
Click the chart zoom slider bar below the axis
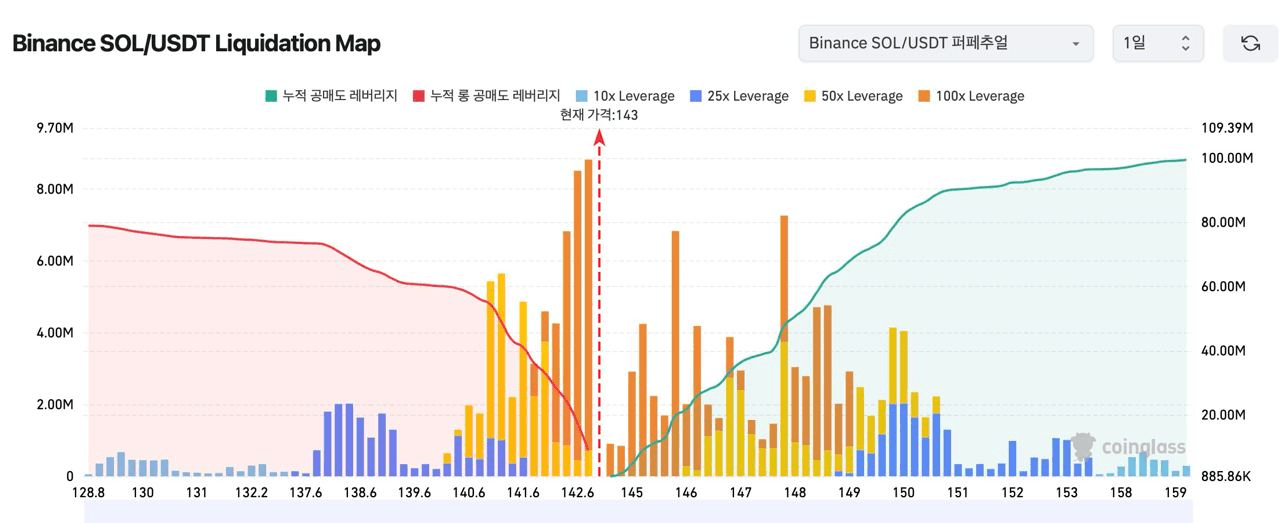click(x=639, y=512)
